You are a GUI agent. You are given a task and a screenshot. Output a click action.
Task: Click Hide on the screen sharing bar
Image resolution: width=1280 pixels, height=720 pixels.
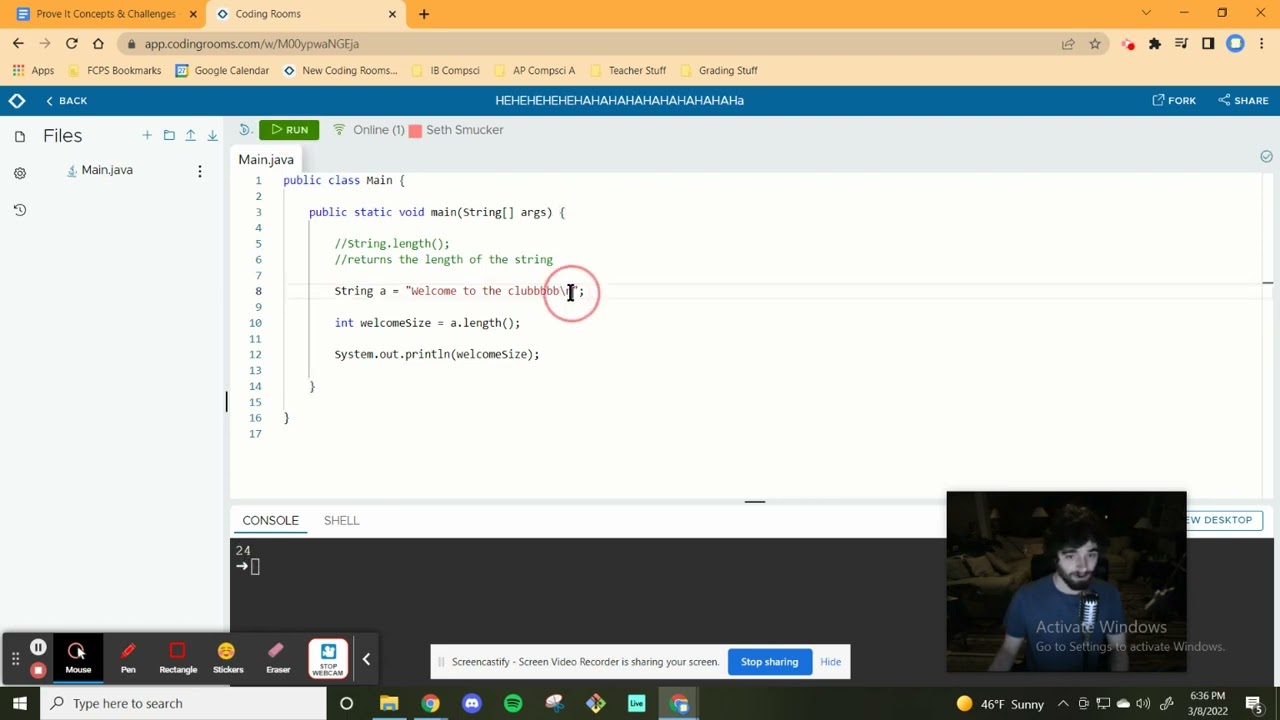830,662
